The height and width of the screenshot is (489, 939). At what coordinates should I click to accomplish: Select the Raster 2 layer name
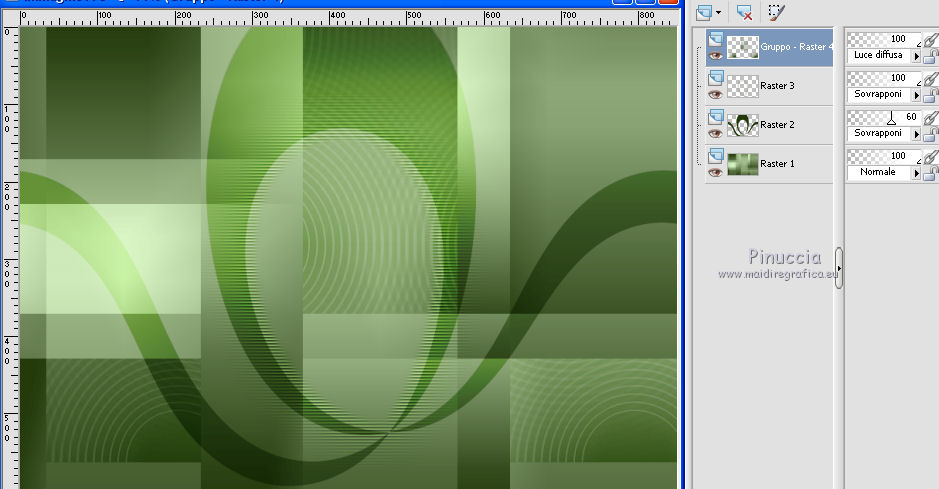[x=777, y=124]
